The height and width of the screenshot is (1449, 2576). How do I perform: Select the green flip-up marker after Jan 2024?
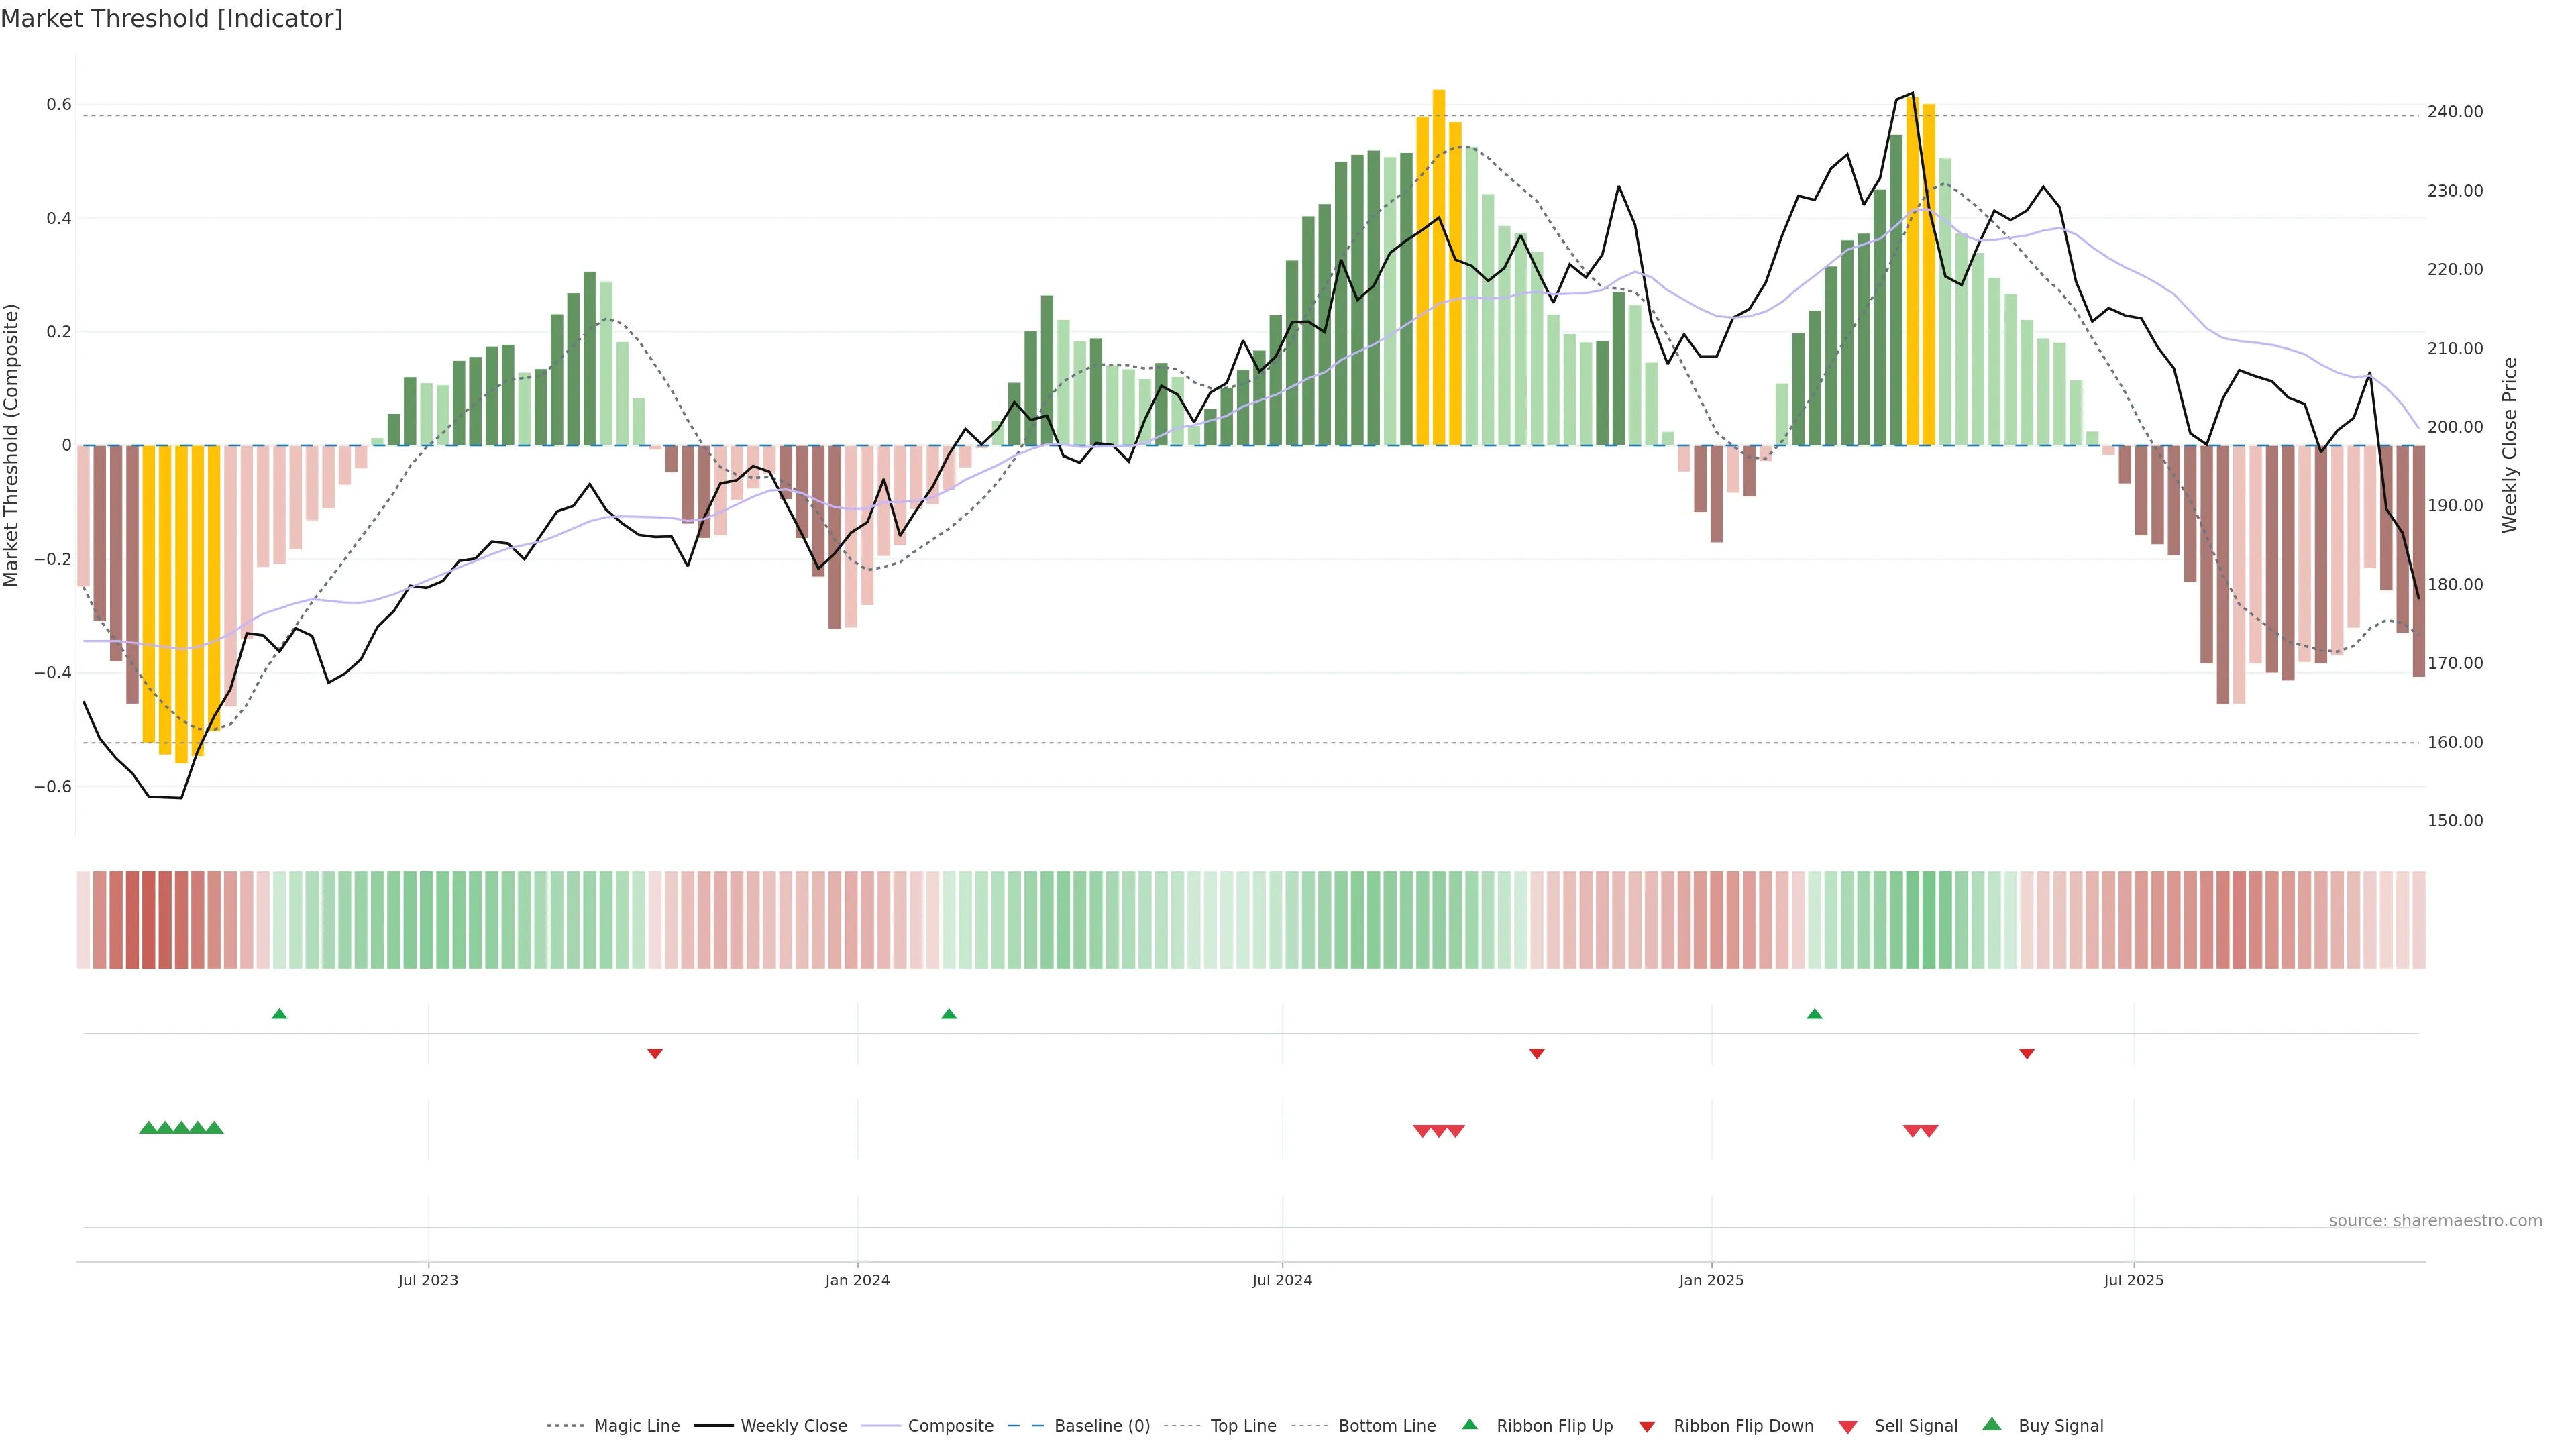click(x=949, y=1014)
